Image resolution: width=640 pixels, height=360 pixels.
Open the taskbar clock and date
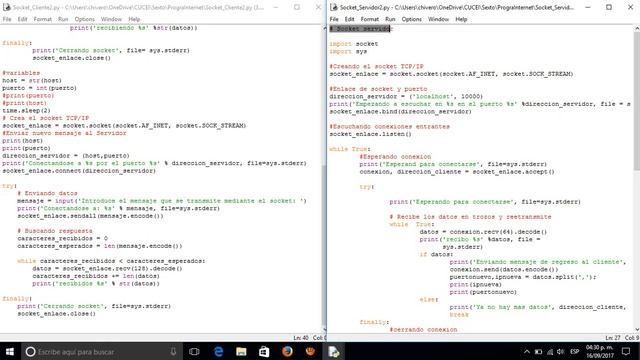tap(600, 351)
